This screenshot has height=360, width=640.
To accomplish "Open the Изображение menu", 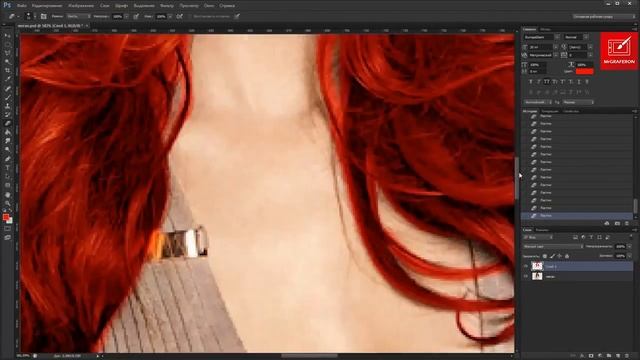I will [x=81, y=6].
